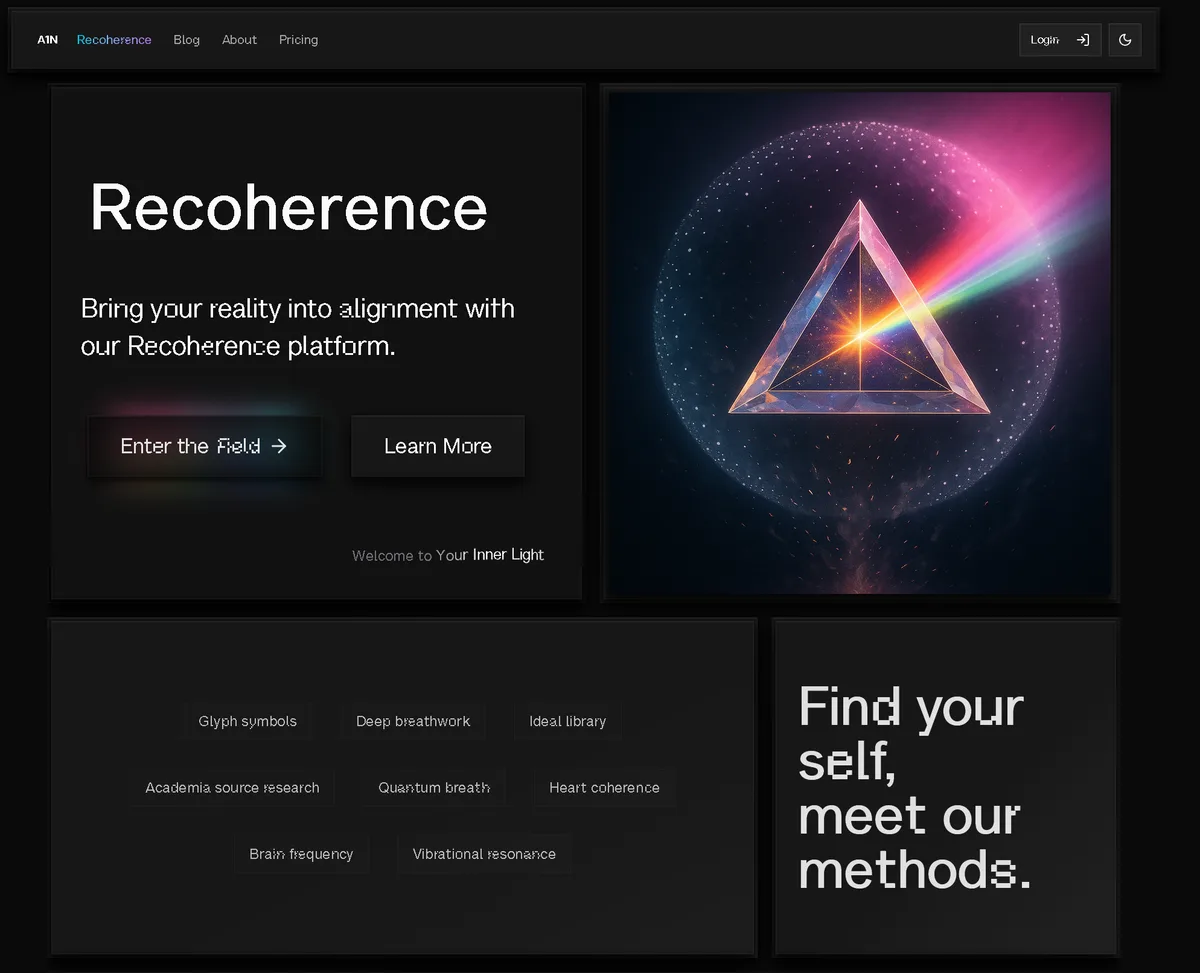This screenshot has width=1200, height=973.
Task: Click the Bring your reality tagline
Action: click(x=298, y=327)
